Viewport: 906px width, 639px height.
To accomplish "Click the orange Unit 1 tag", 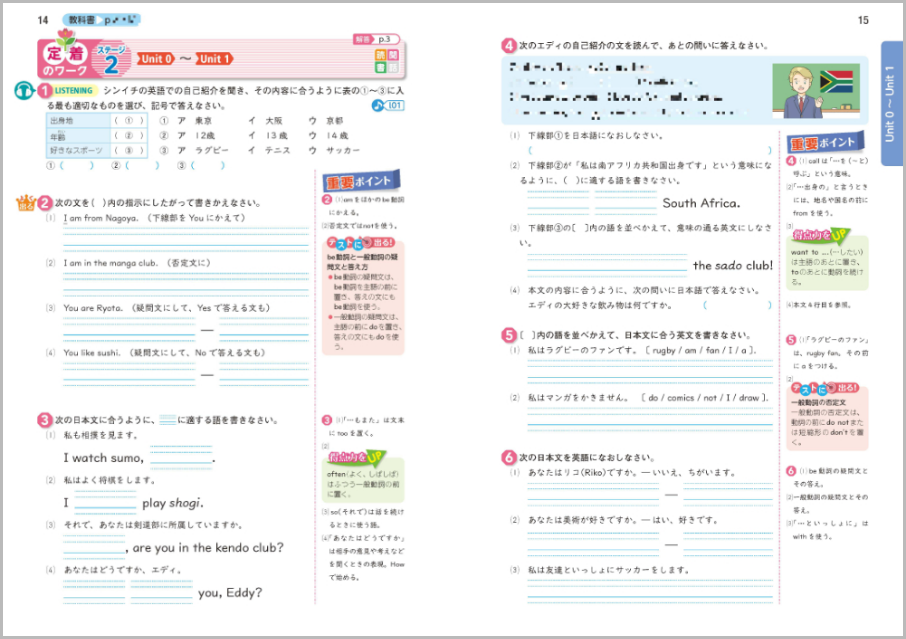I will 213,59.
